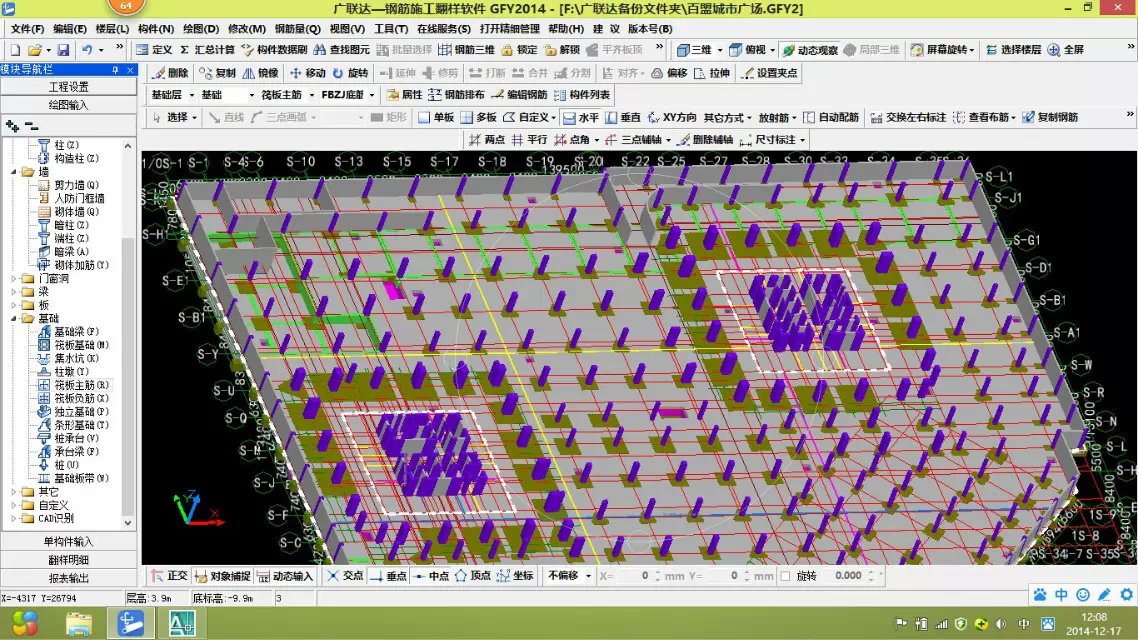Open the 工具(T) menu
This screenshot has width=1138, height=640.
point(390,29)
